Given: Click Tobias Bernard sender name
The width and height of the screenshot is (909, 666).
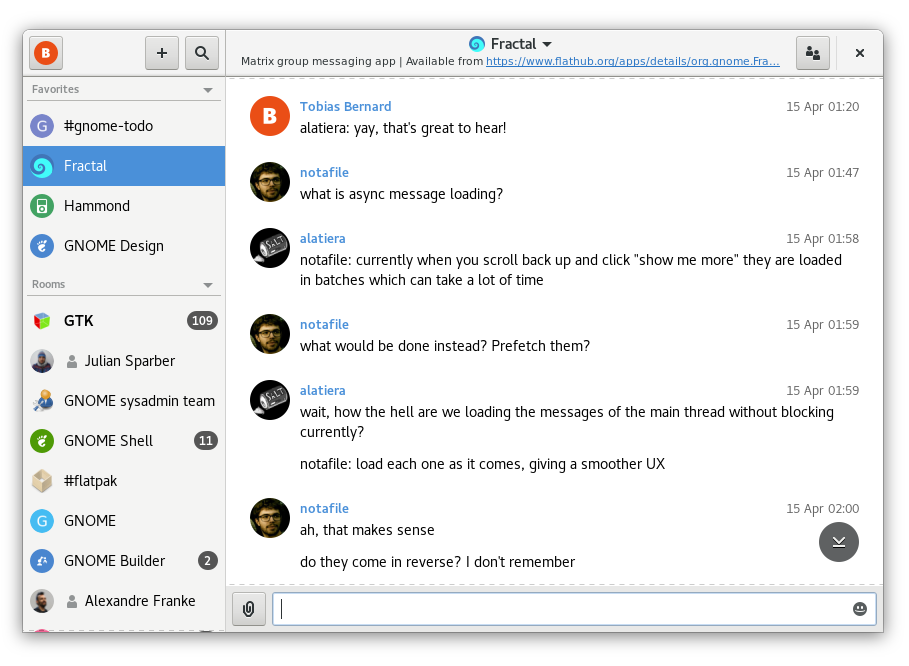Looking at the screenshot, I should point(346,107).
